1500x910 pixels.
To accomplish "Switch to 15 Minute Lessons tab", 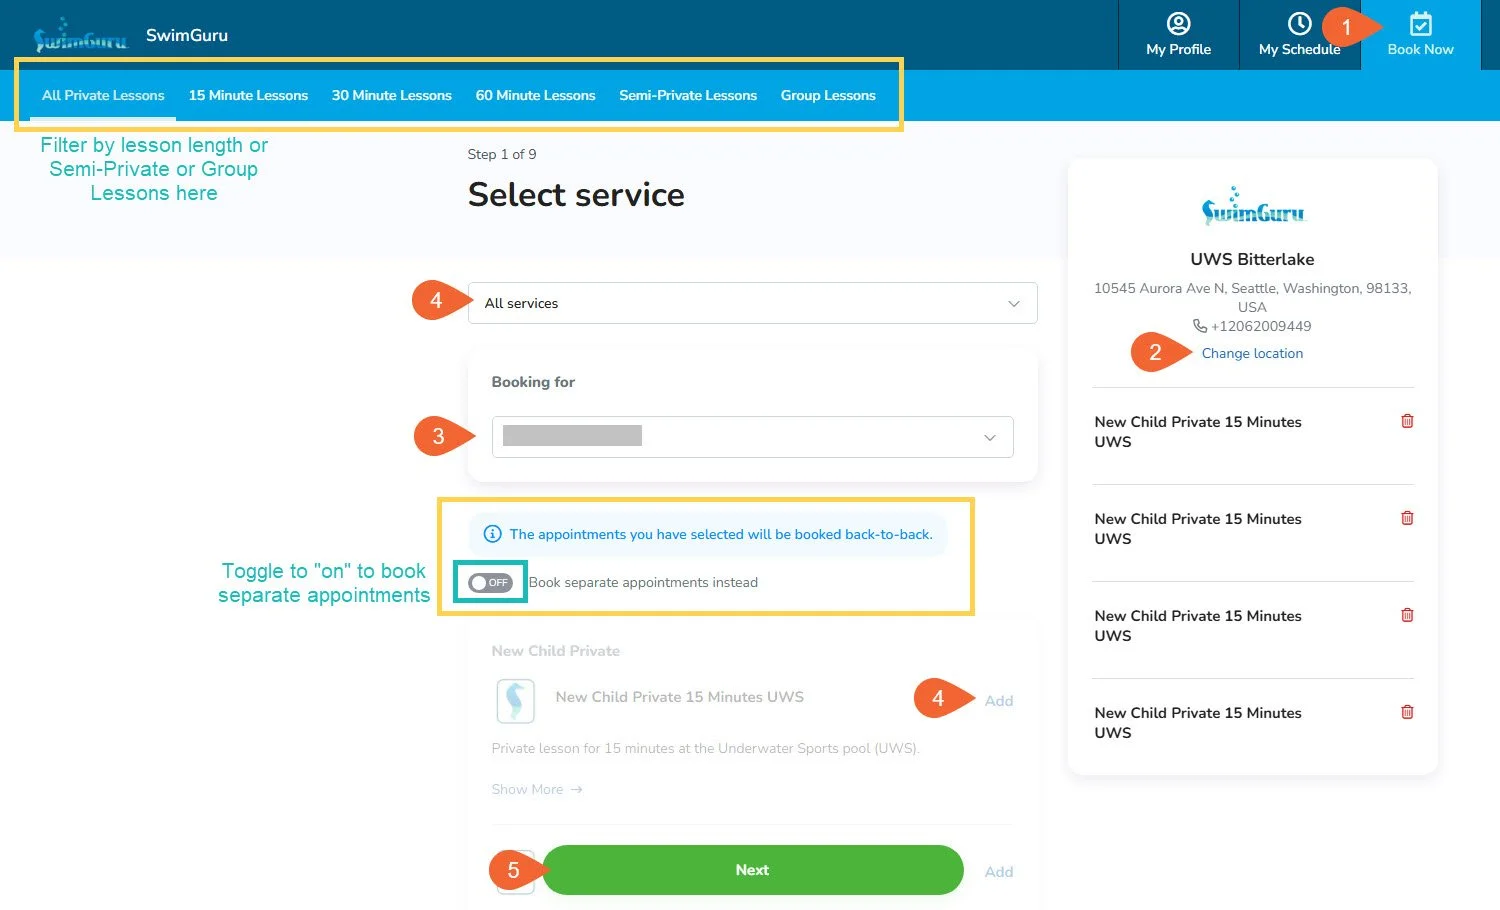I will (x=248, y=96).
